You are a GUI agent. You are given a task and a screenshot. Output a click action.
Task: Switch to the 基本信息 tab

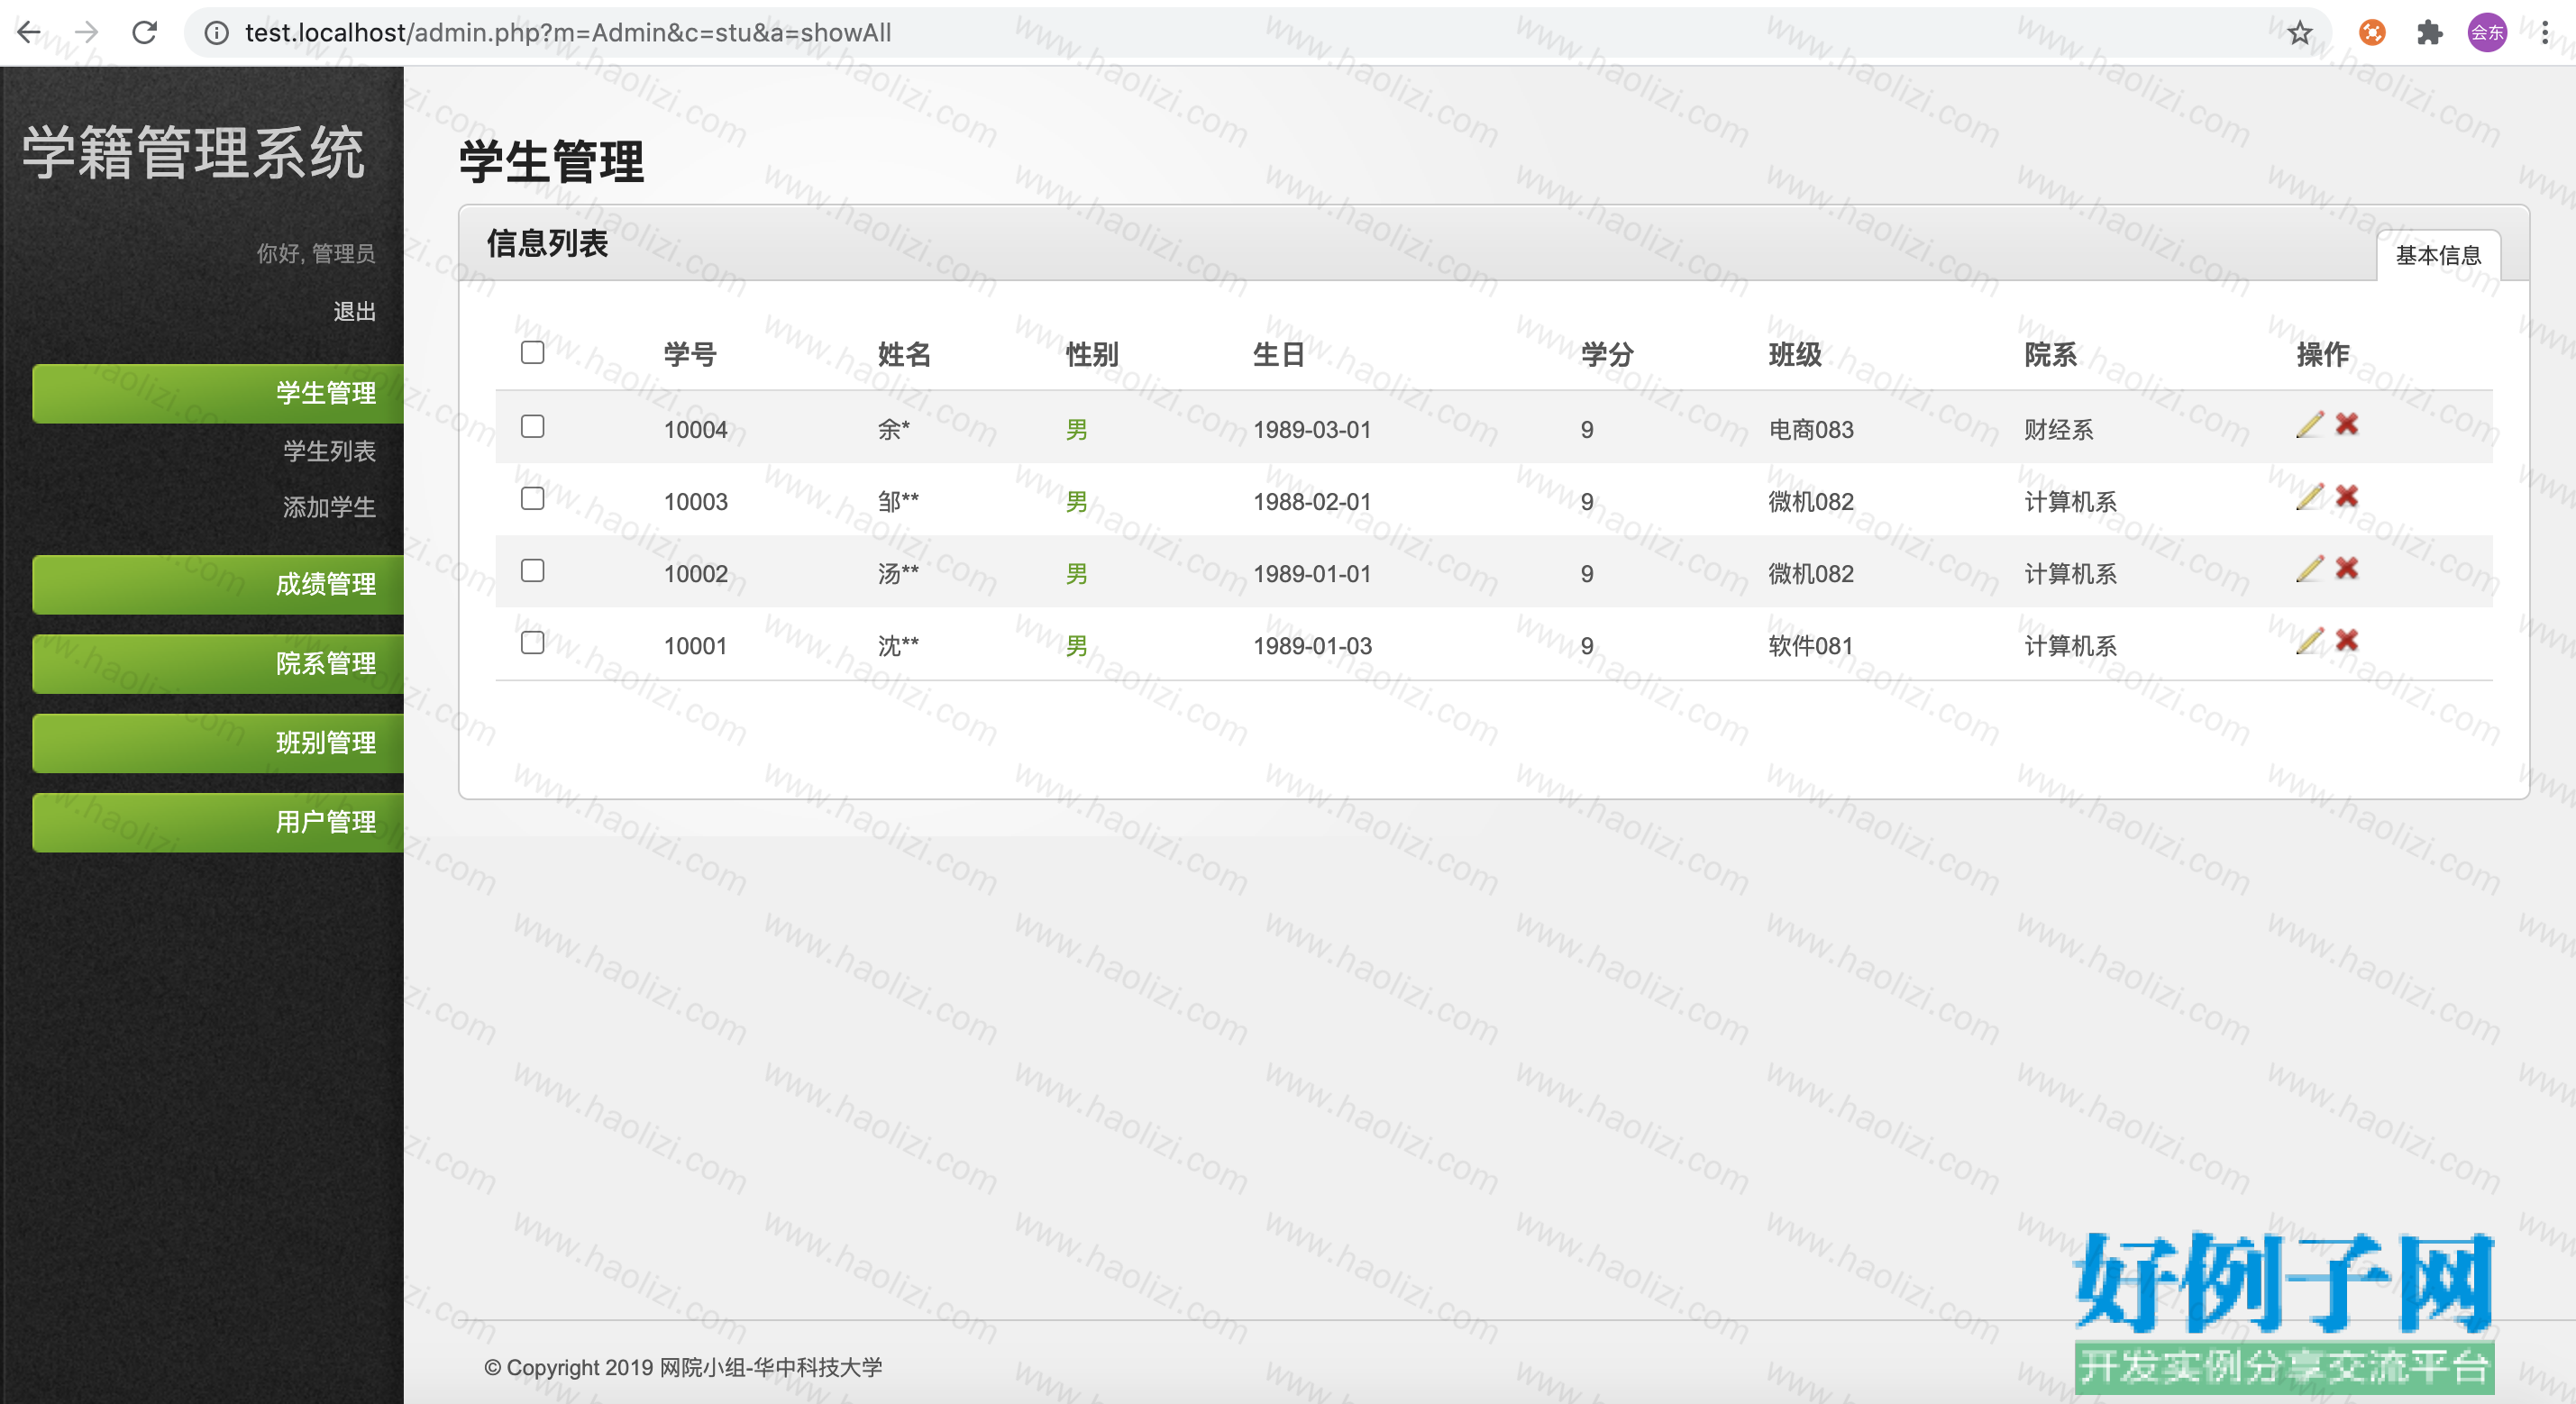tap(2438, 256)
